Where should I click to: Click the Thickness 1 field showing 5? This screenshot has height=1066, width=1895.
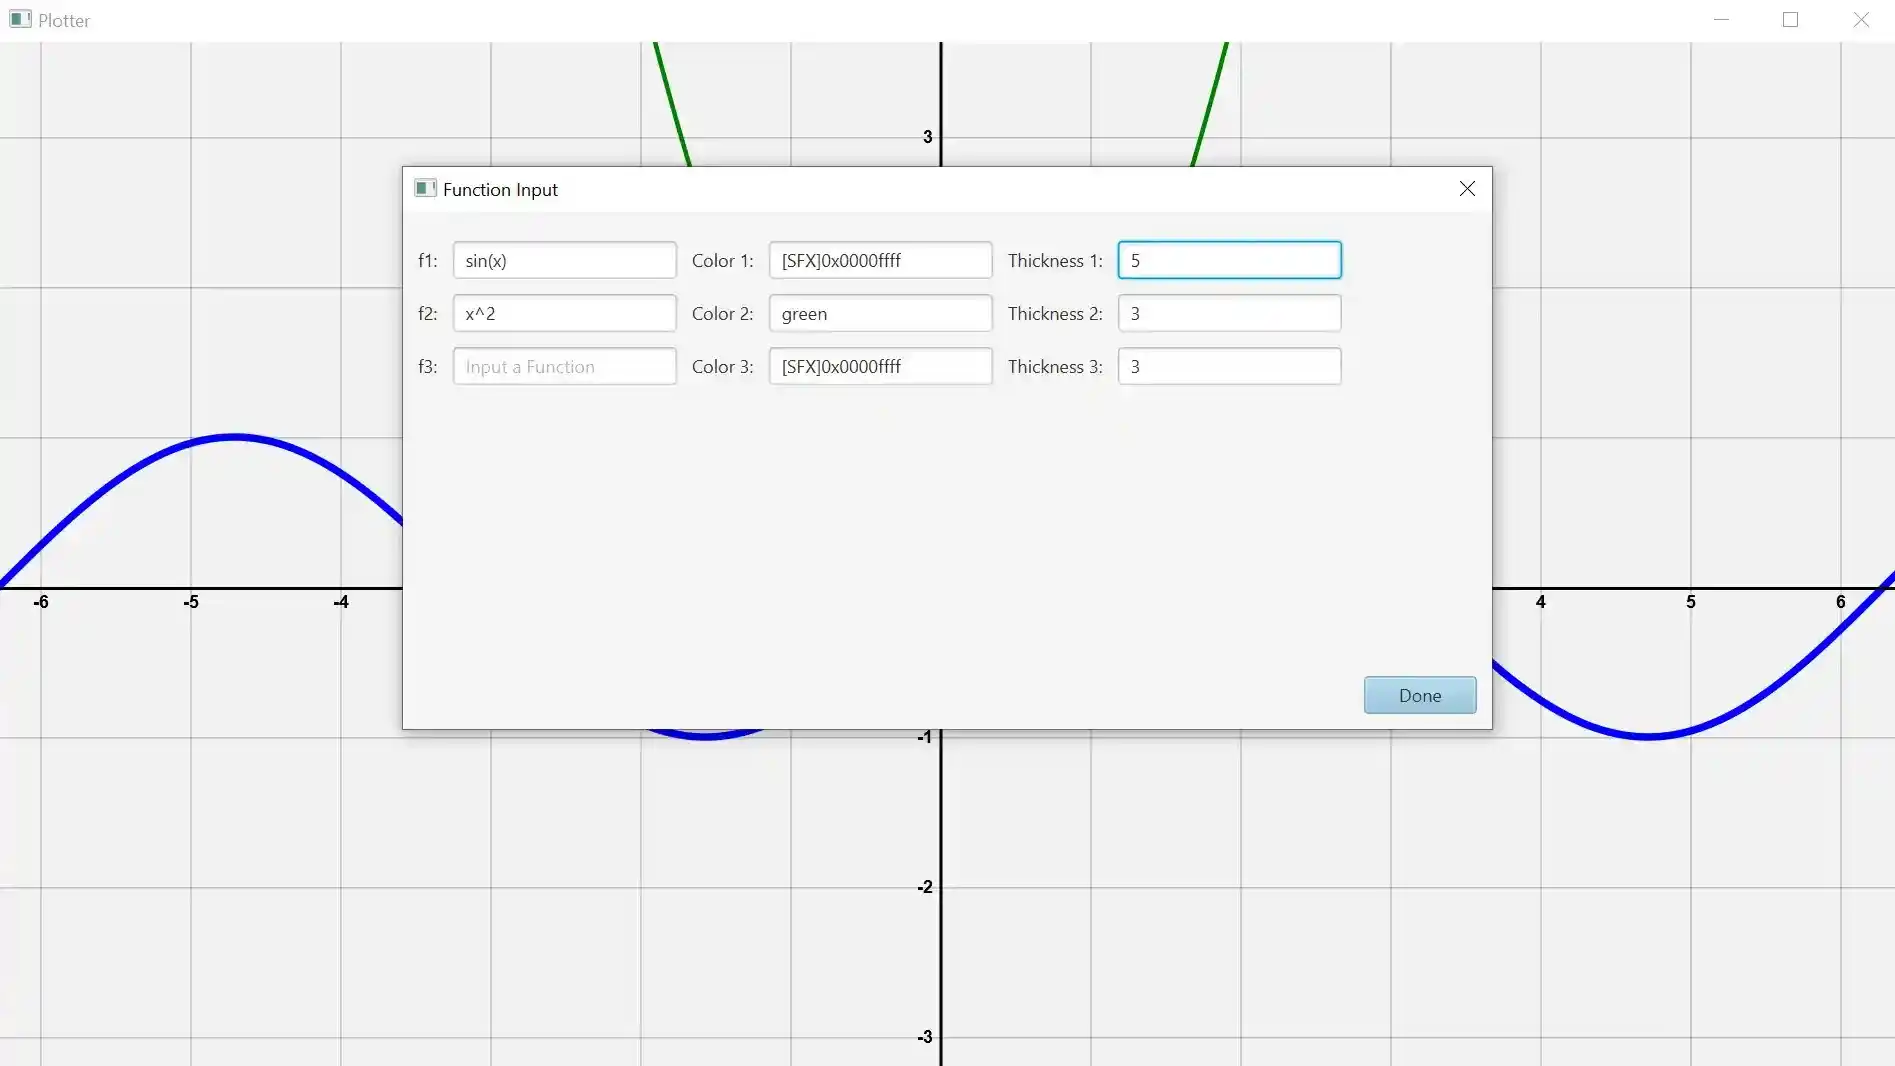(x=1229, y=260)
